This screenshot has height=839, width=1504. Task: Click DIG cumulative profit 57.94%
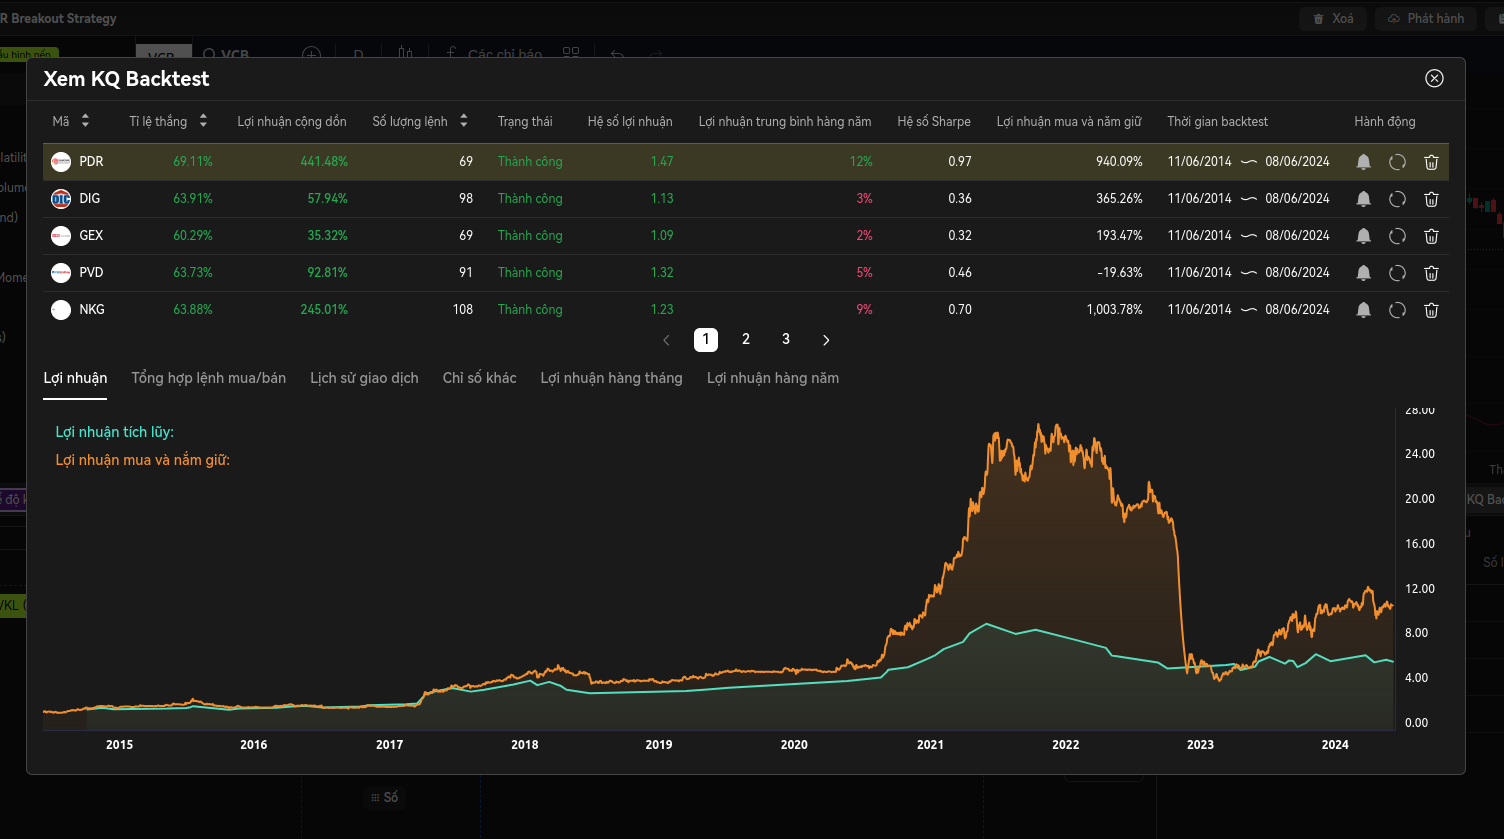click(328, 198)
